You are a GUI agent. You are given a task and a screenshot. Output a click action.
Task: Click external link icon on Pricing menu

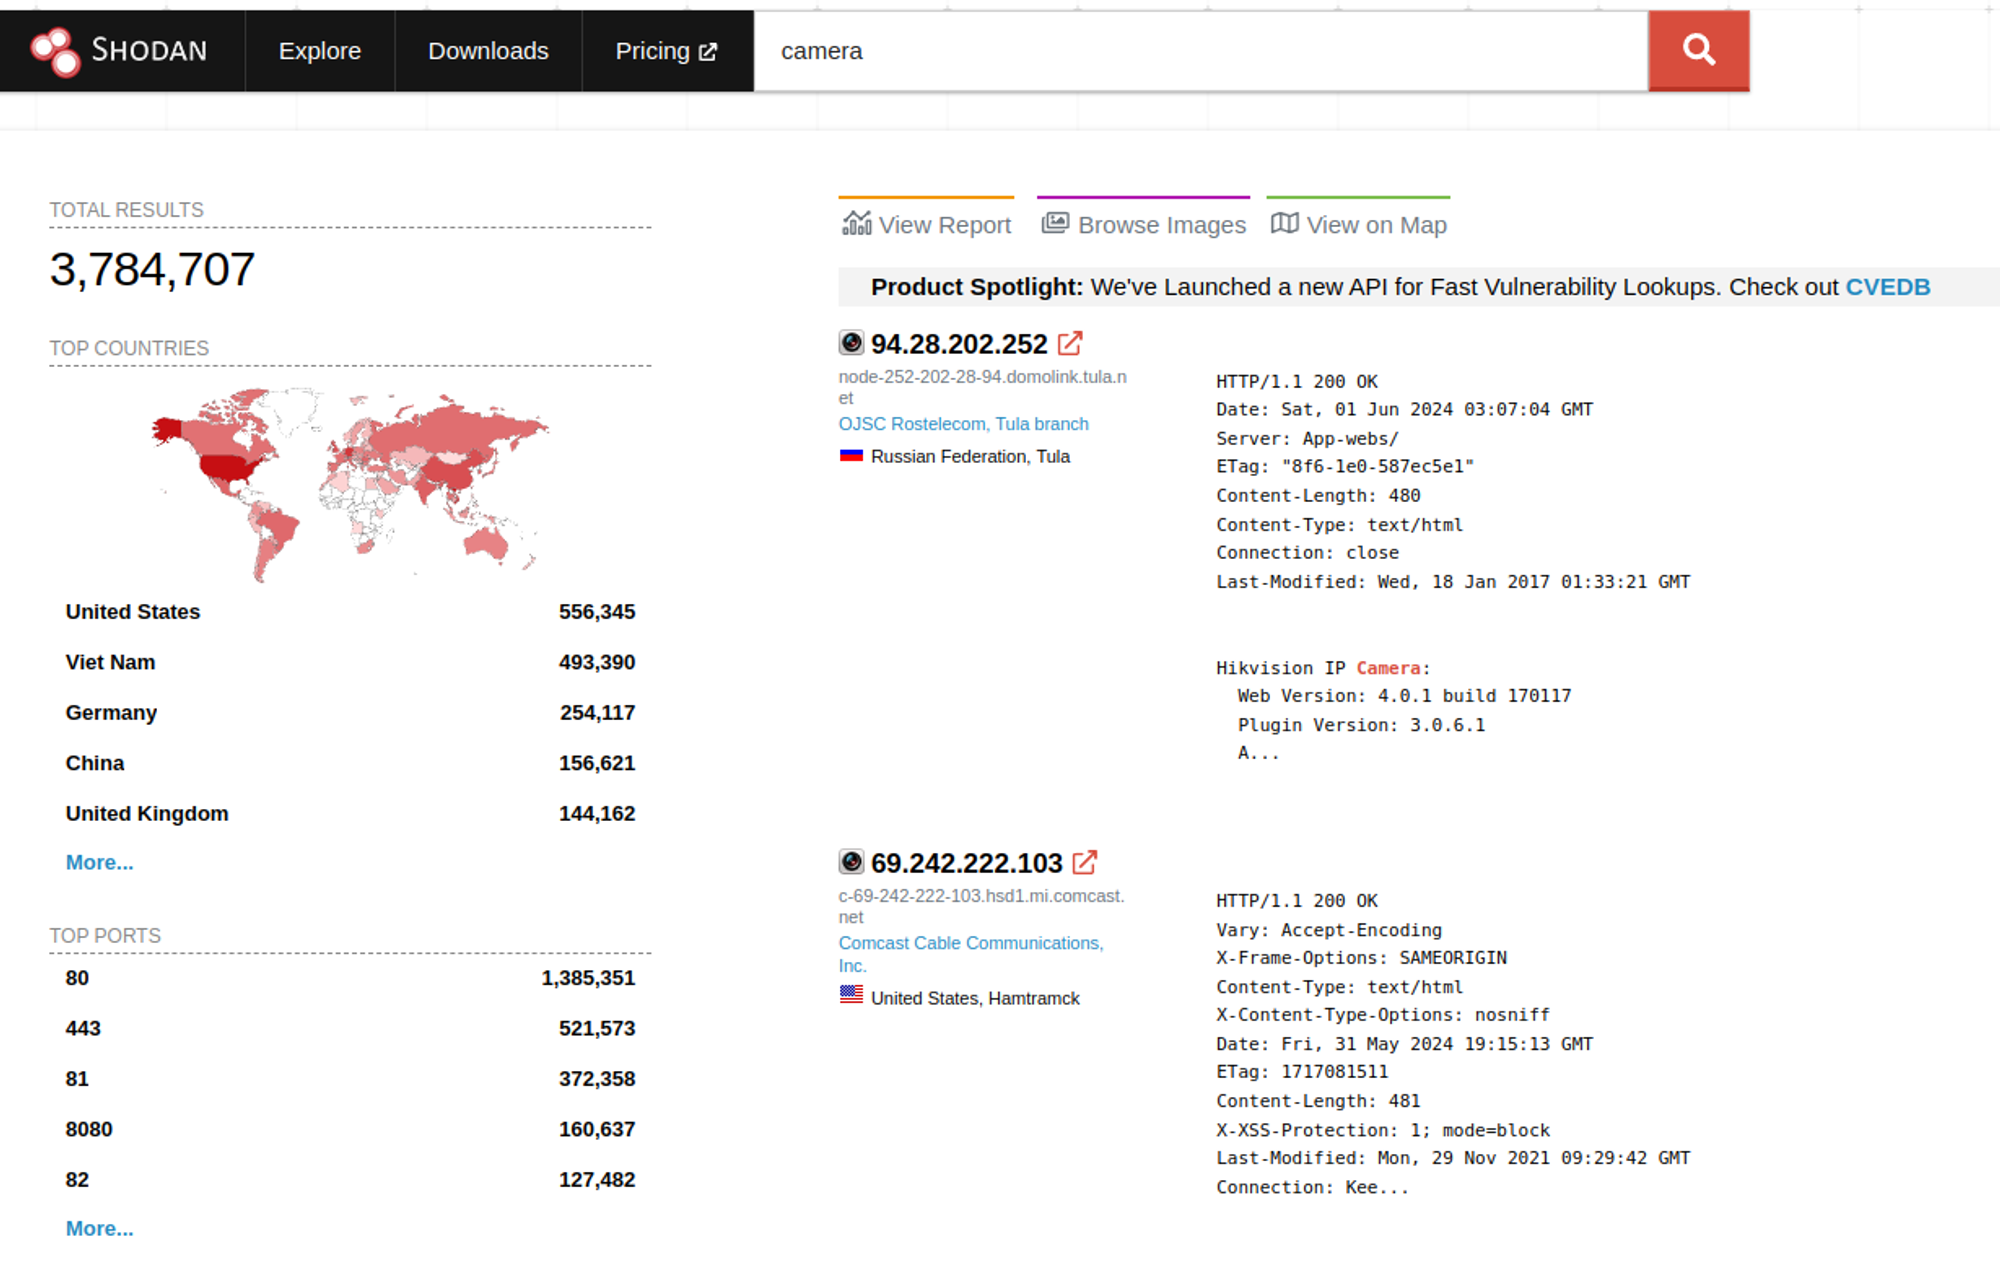click(708, 52)
